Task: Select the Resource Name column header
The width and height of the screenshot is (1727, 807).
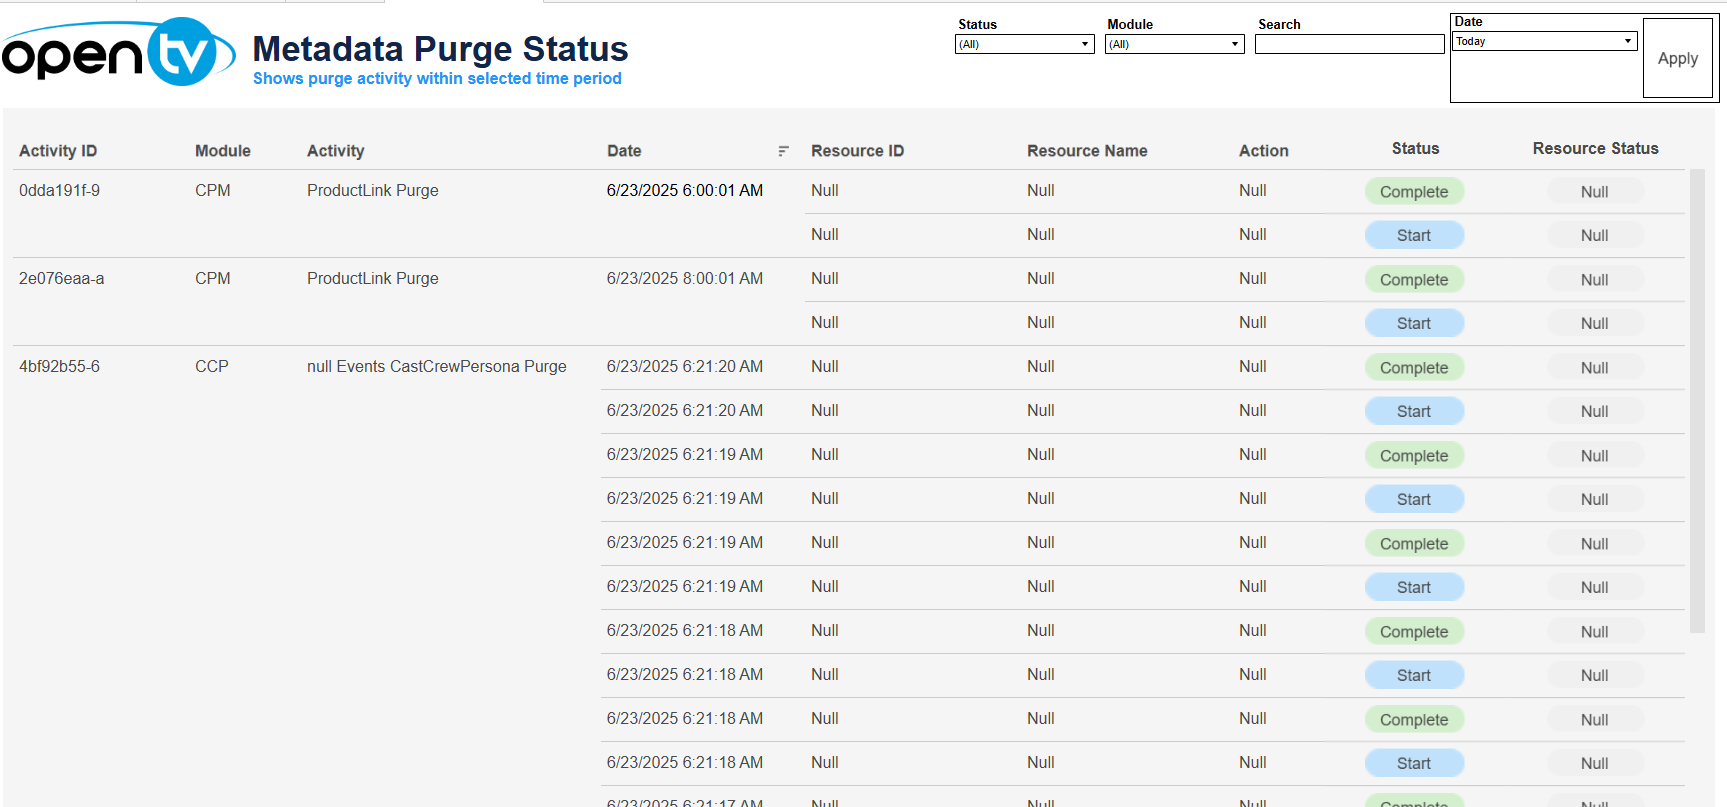Action: point(1086,151)
